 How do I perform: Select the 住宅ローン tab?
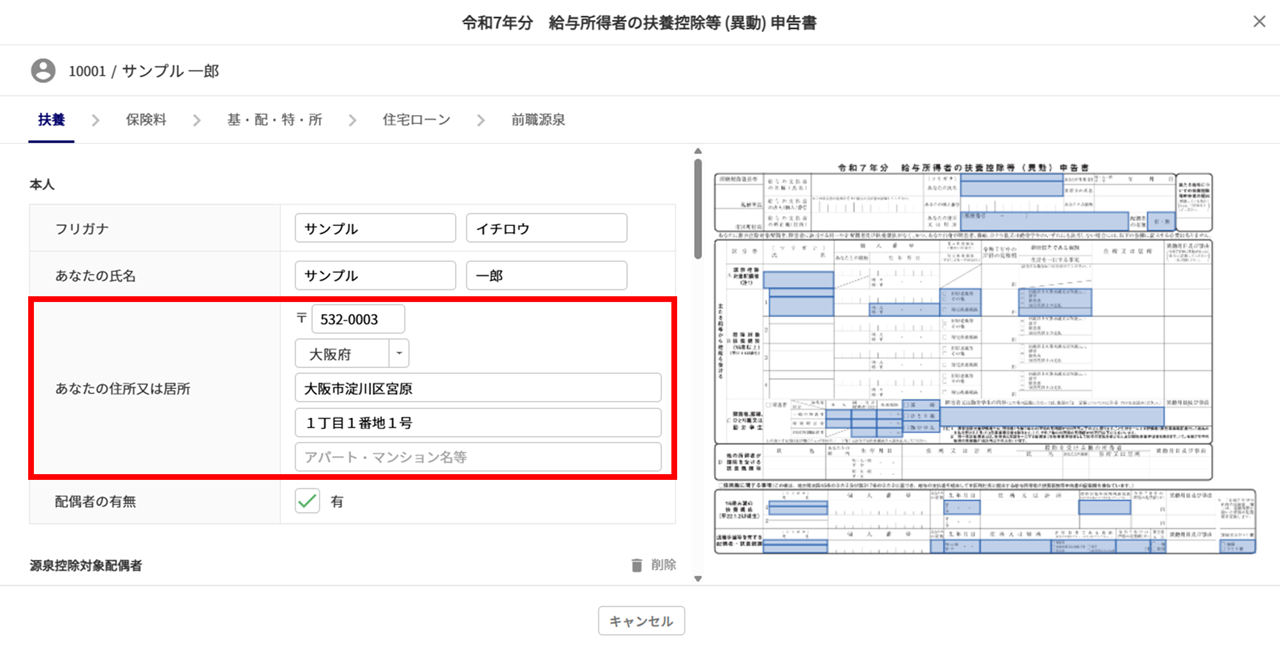click(416, 120)
